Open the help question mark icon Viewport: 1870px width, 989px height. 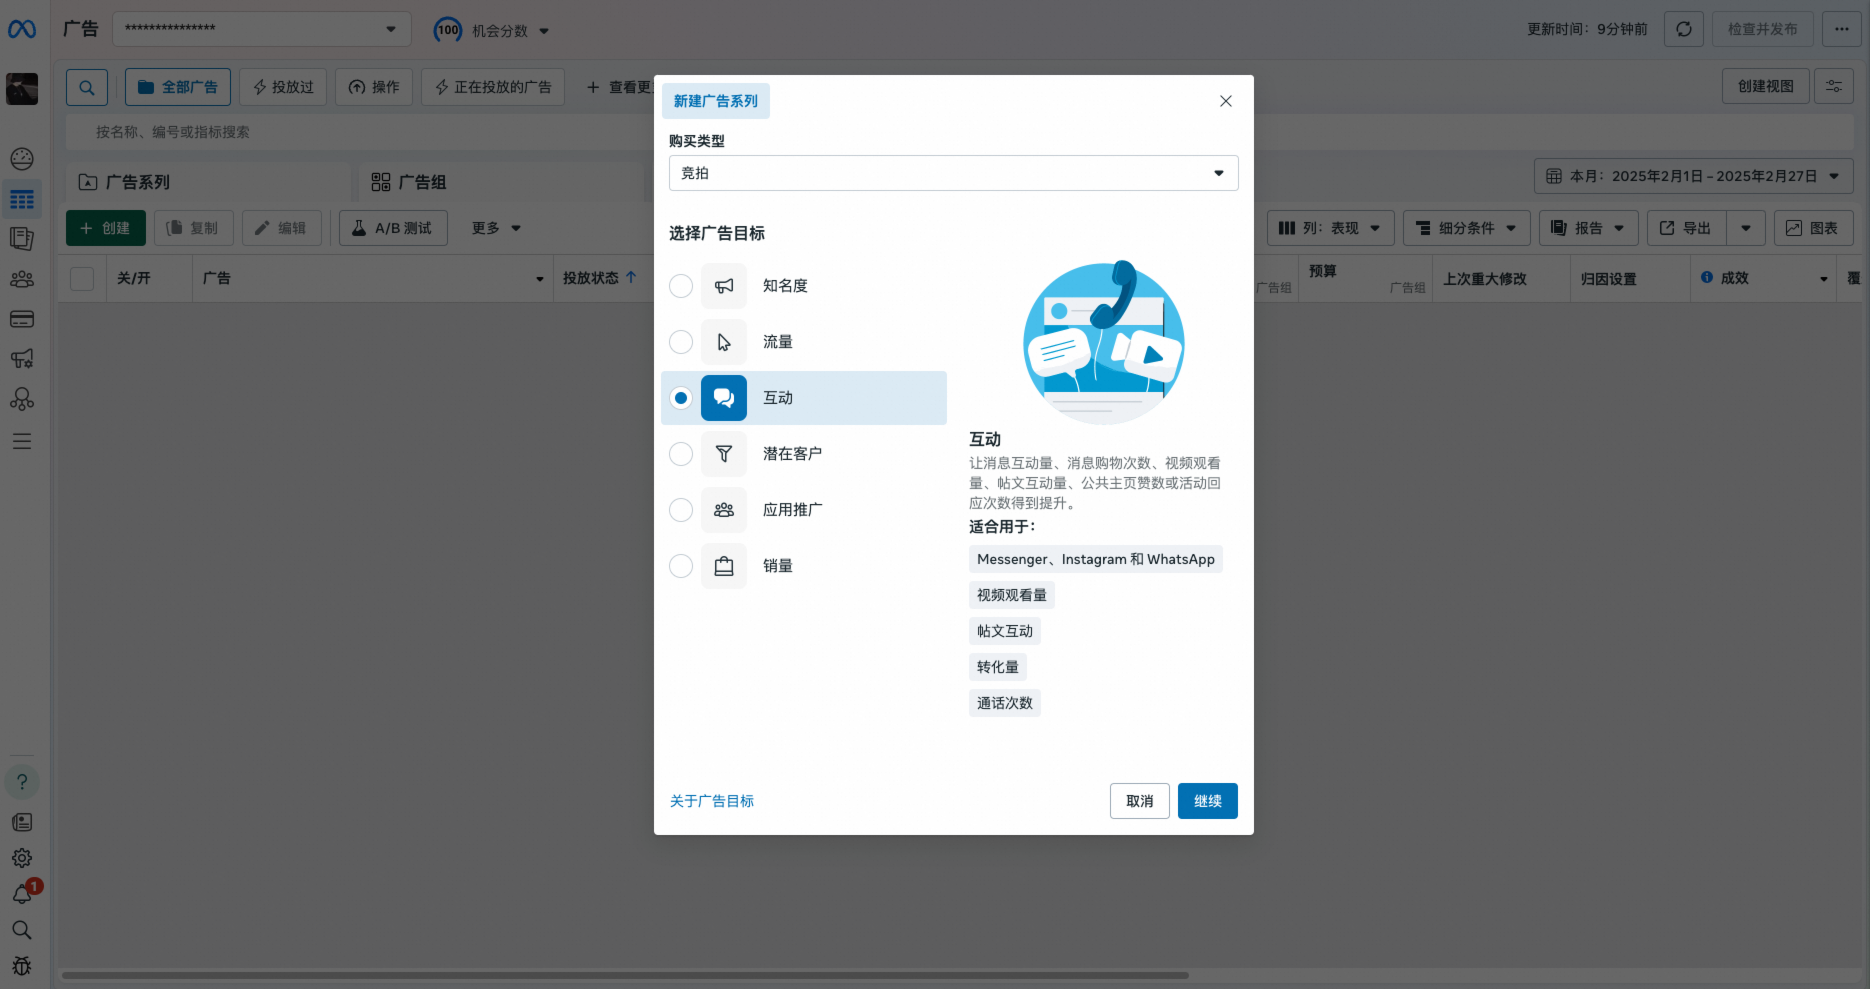click(x=22, y=782)
